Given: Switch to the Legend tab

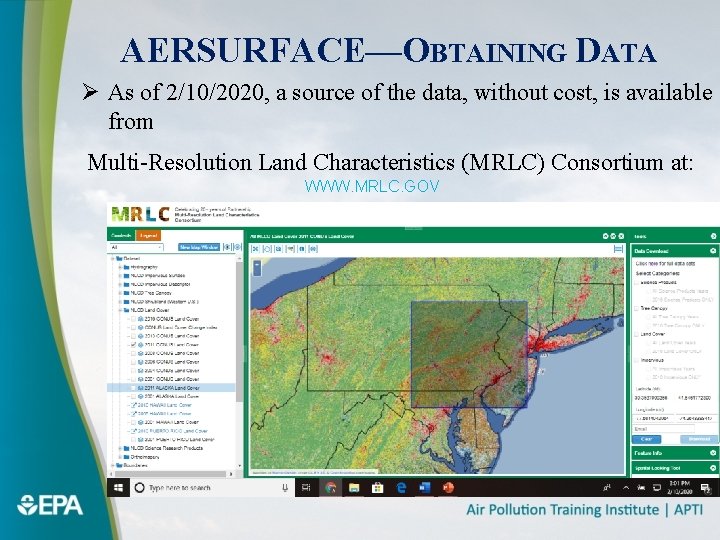Looking at the screenshot, I should [x=148, y=236].
